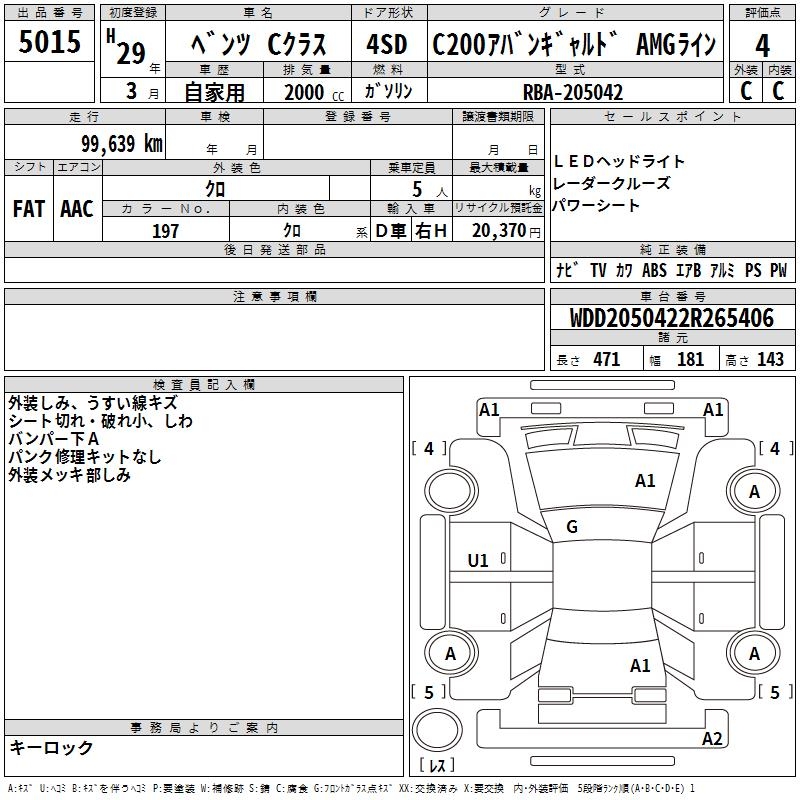The width and height of the screenshot is (800, 800).
Task: Click the color number 197
Action: pos(165,231)
